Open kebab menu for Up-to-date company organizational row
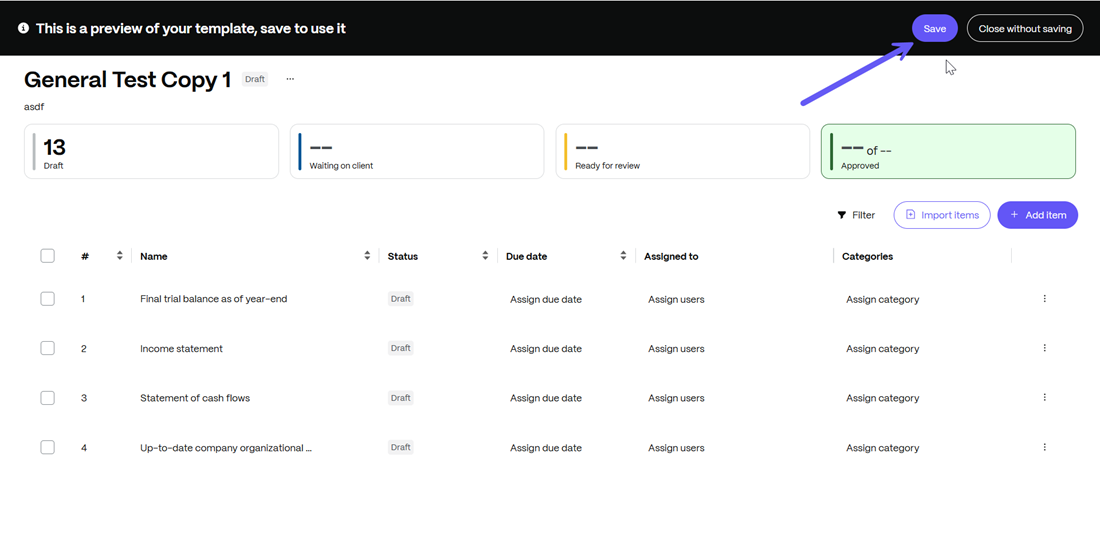Viewport: 1100px width, 543px height. [x=1044, y=447]
